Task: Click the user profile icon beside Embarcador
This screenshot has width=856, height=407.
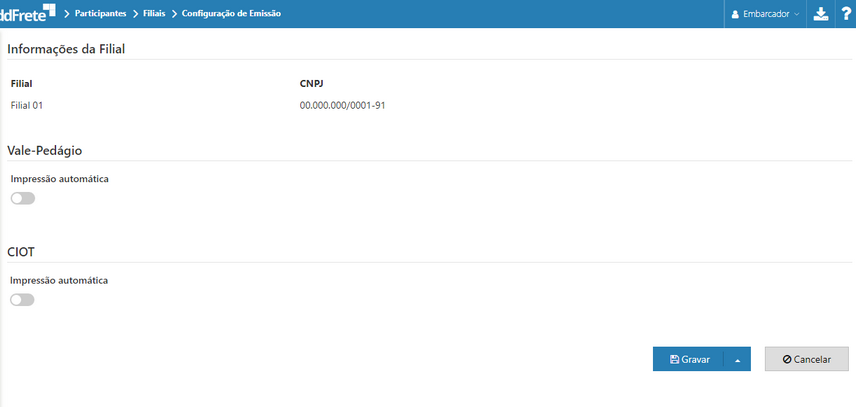Action: click(735, 14)
